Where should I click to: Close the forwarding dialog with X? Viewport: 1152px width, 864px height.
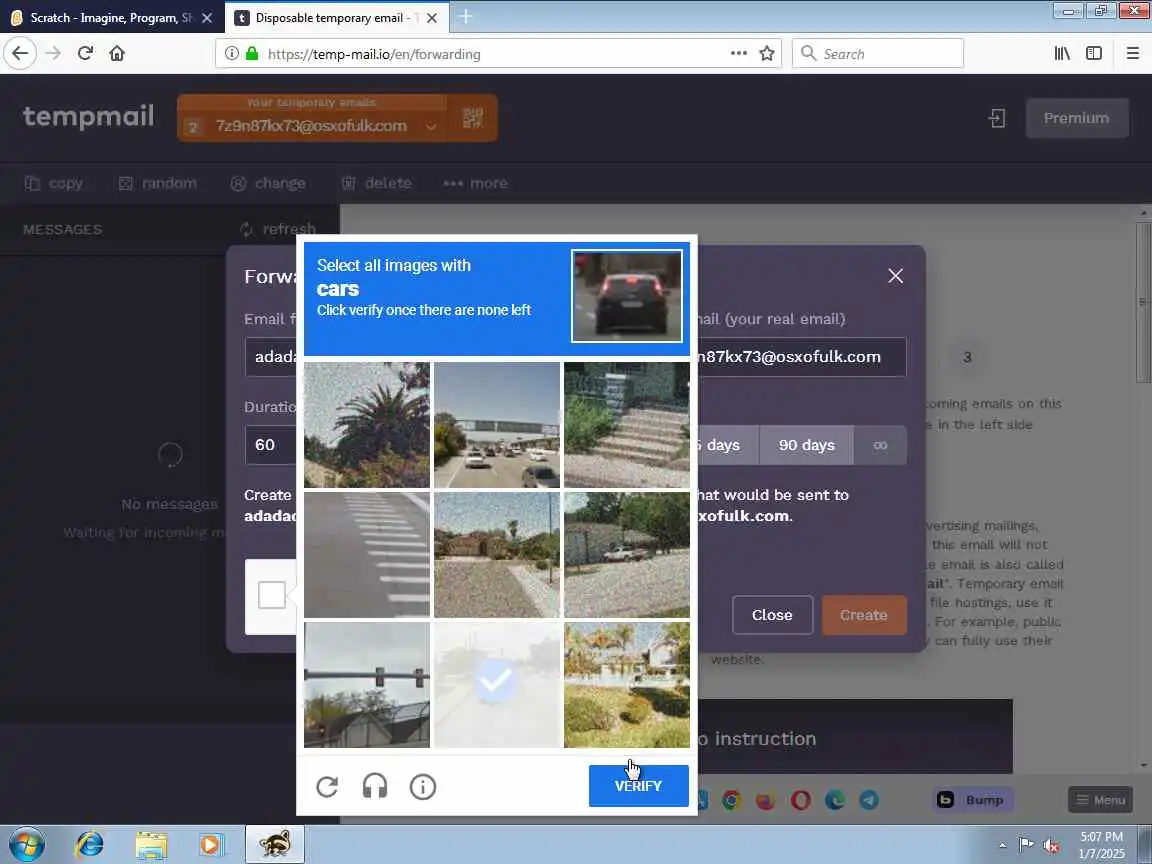[895, 276]
